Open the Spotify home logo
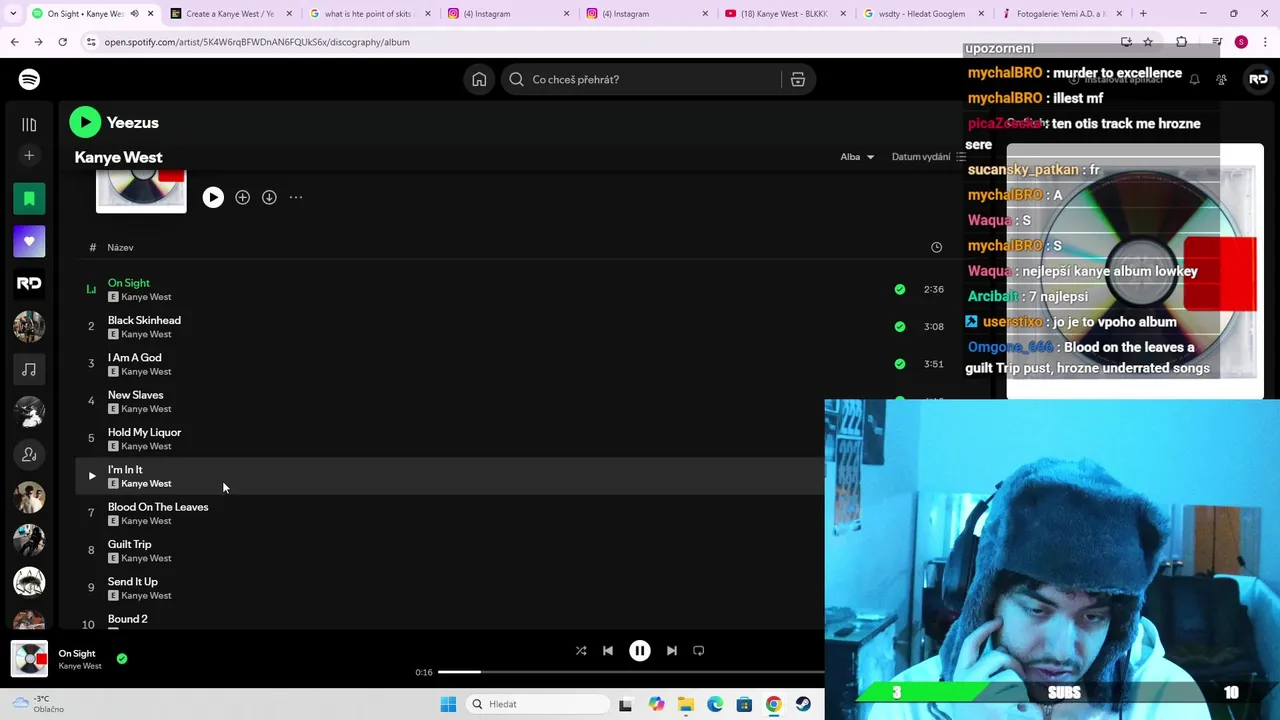 (29, 79)
